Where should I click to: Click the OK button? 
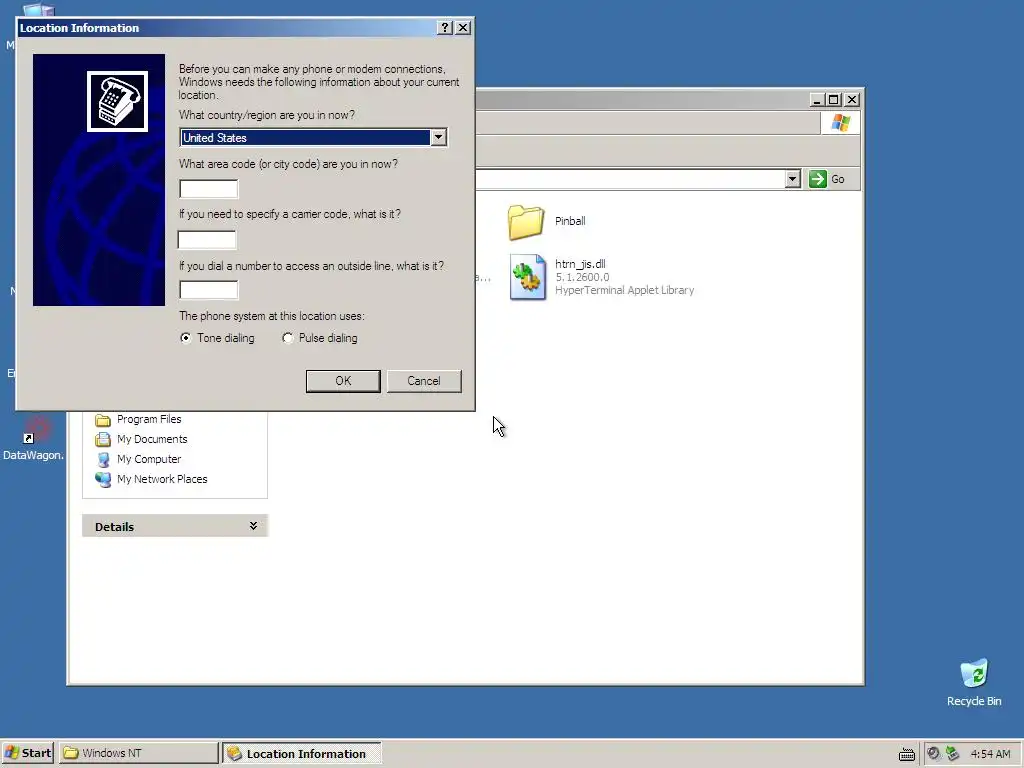click(343, 381)
